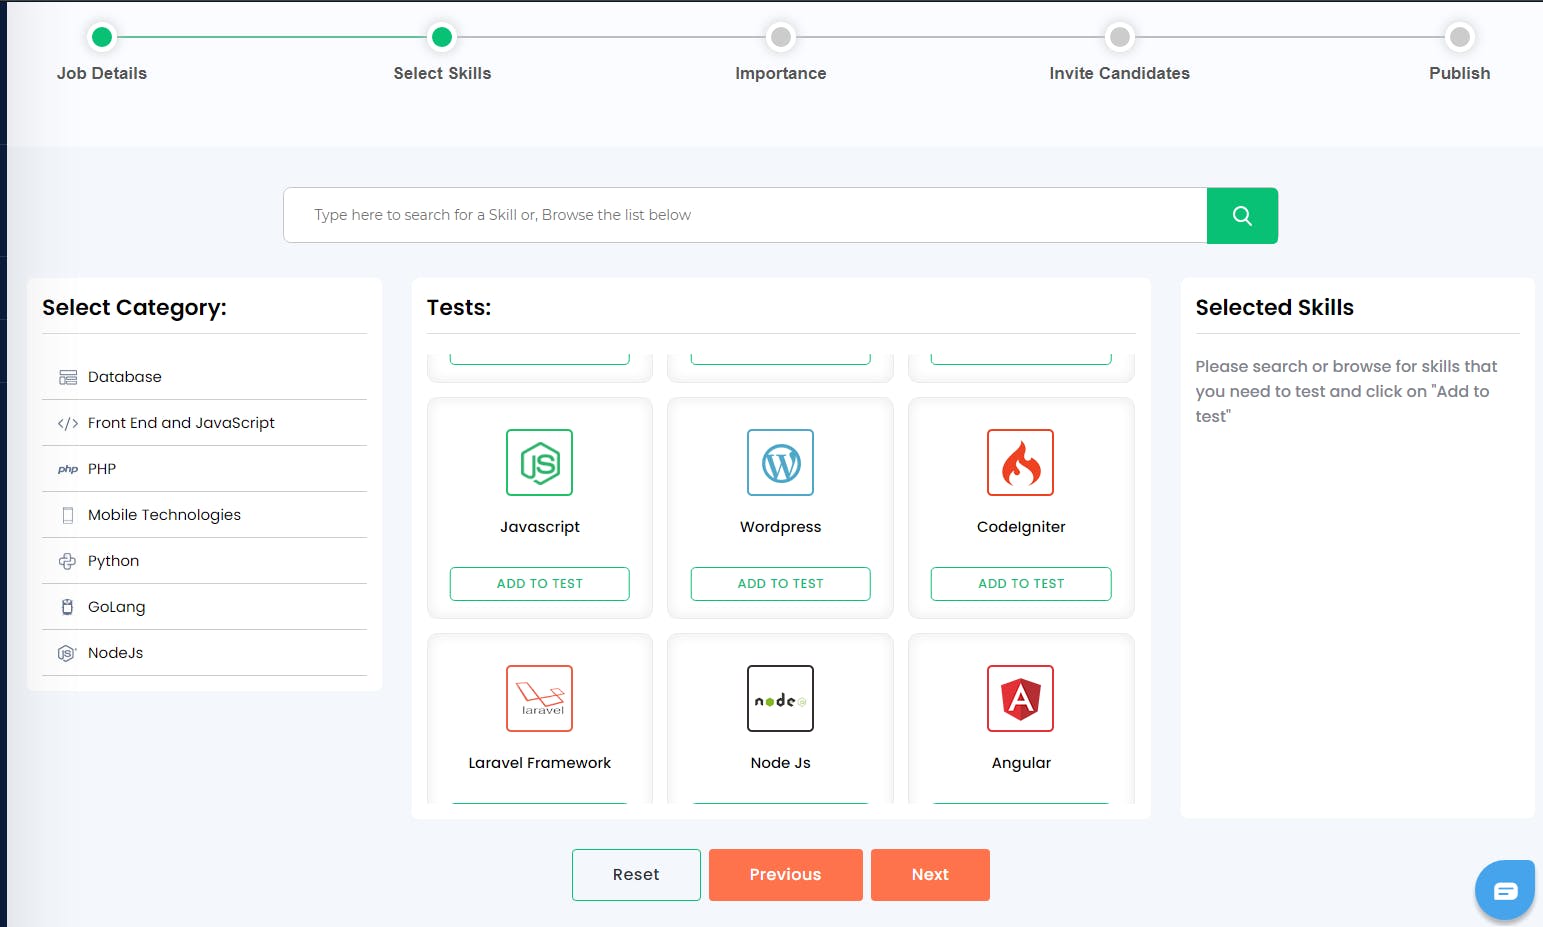Click the Laravel Framework logo
This screenshot has width=1543, height=927.
[x=540, y=698]
